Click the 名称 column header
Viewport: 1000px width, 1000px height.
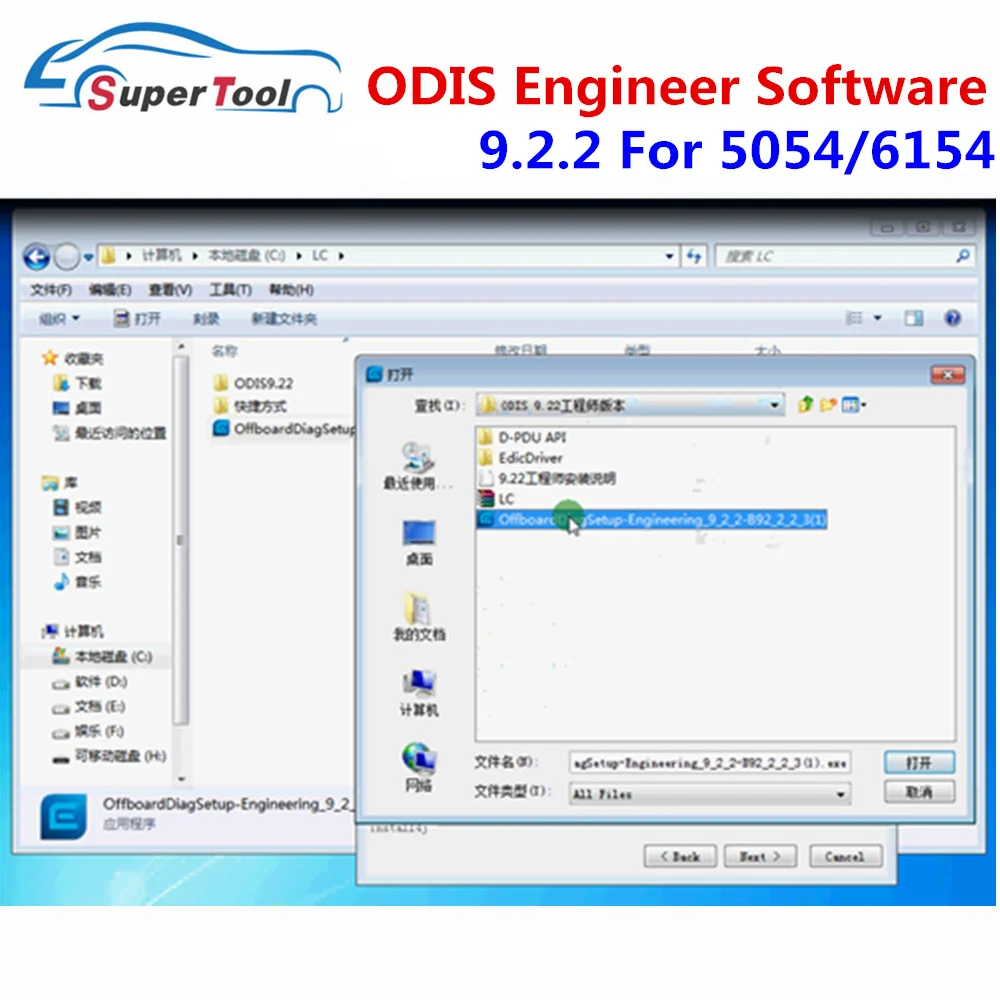pos(224,351)
